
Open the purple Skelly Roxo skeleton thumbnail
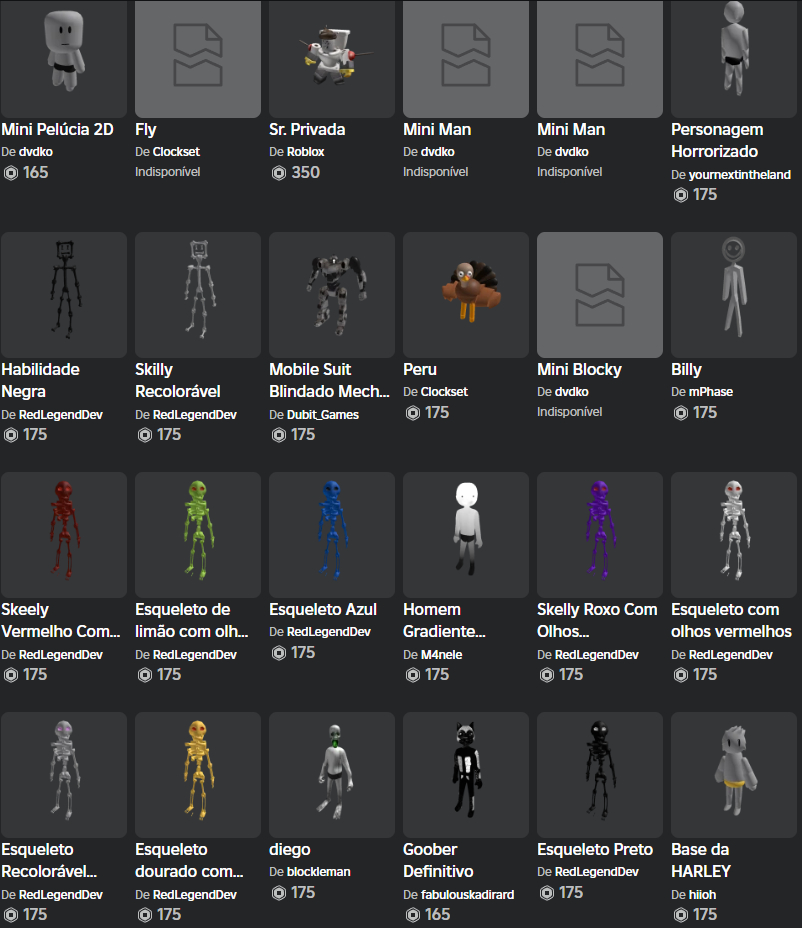click(600, 534)
